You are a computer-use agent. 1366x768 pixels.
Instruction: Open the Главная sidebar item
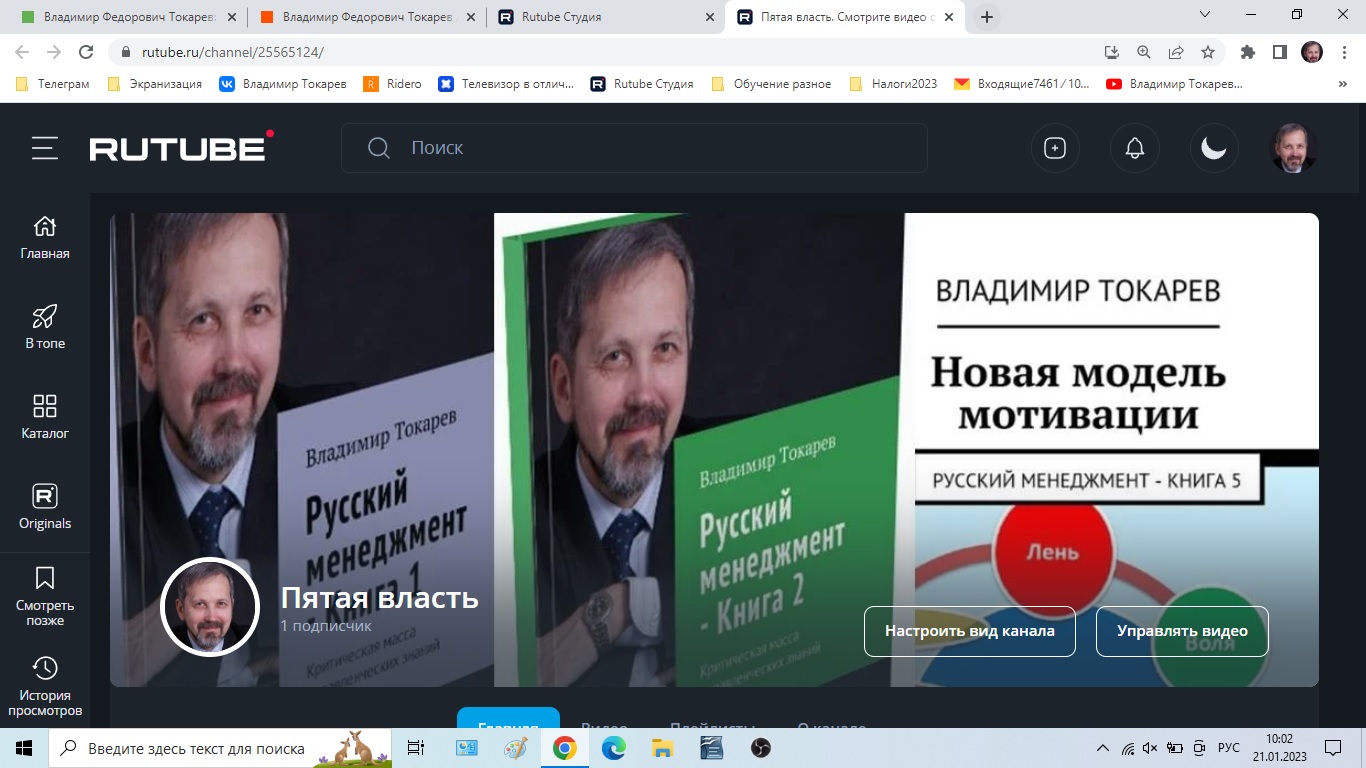click(45, 238)
